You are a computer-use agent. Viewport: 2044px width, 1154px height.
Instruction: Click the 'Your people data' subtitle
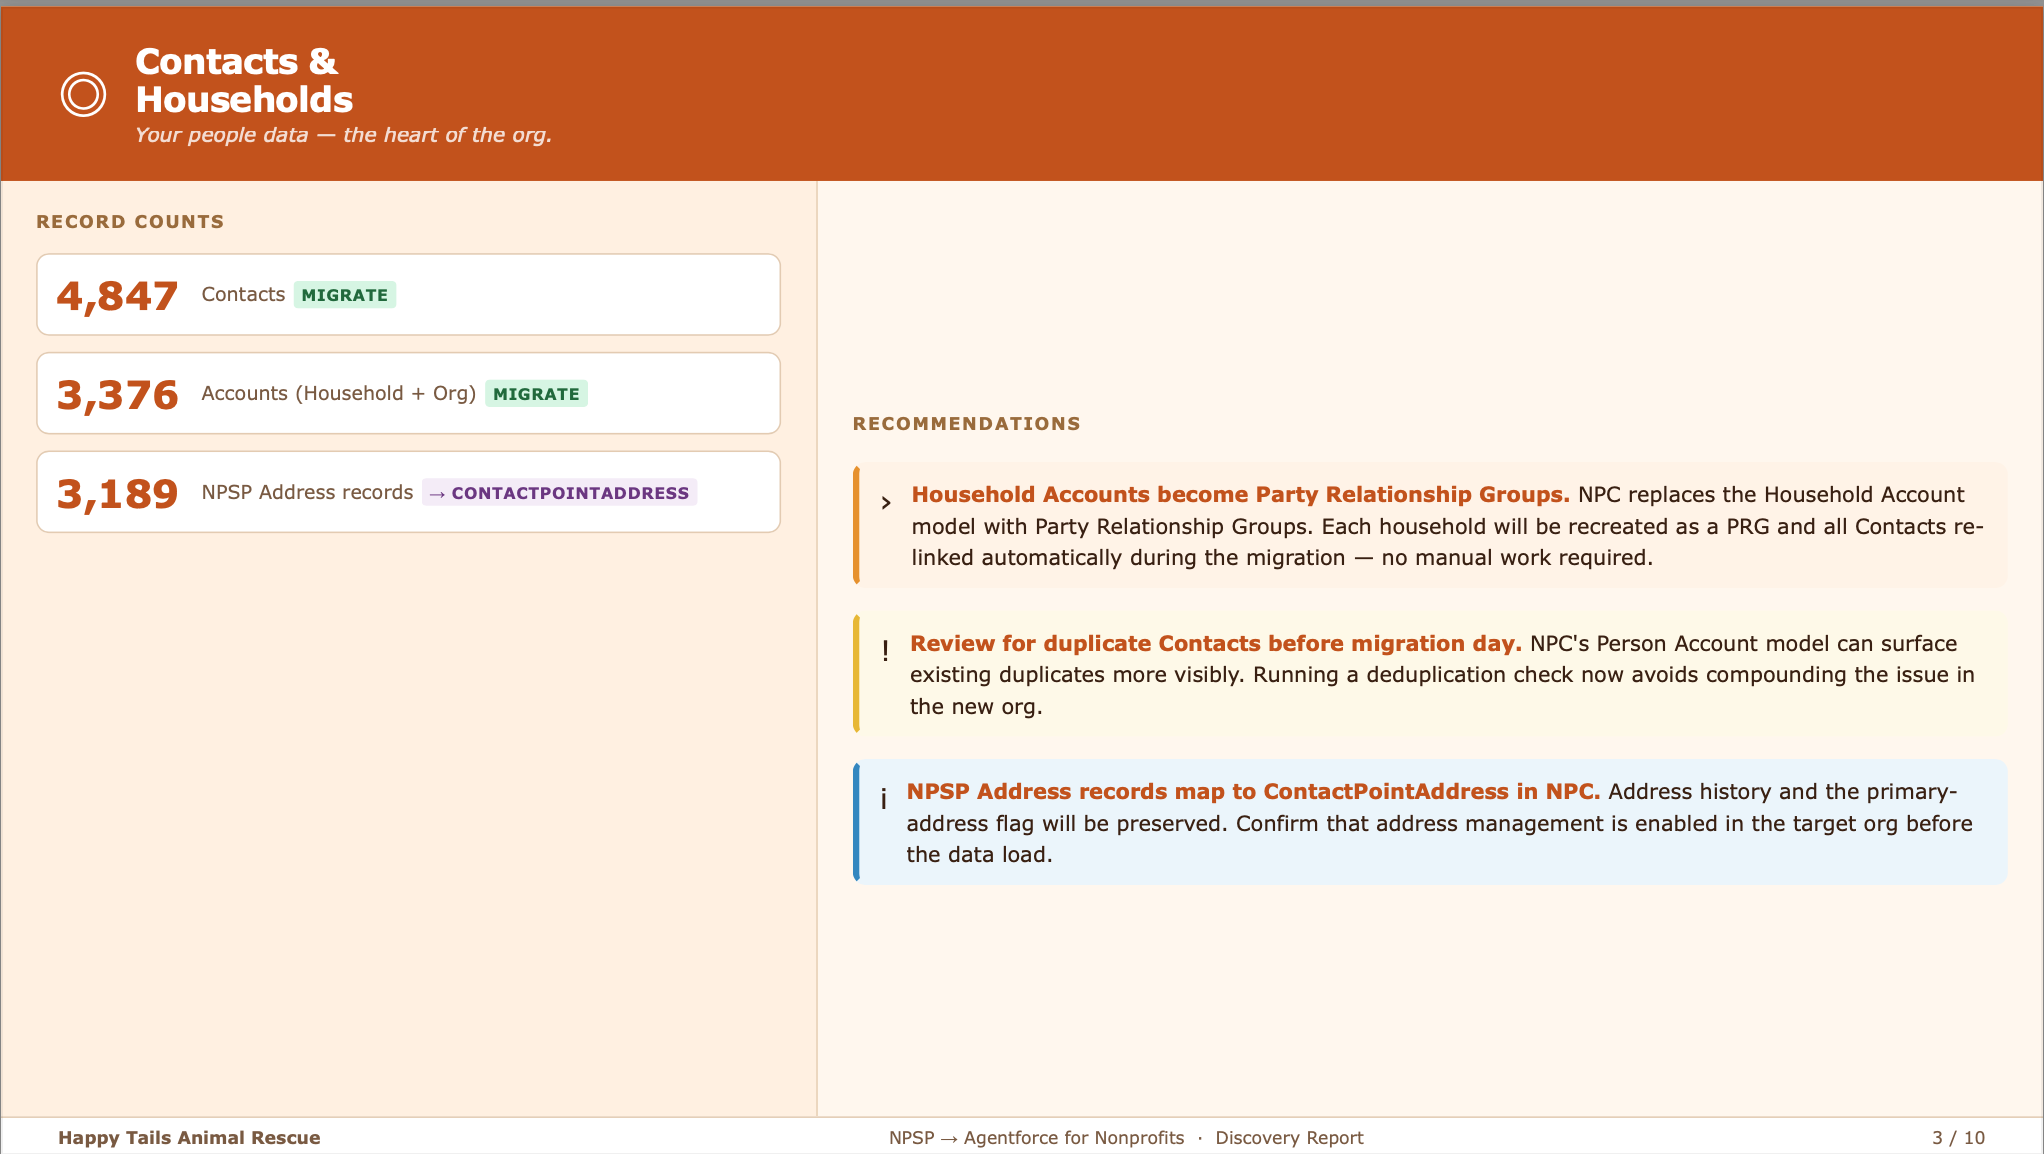[343, 135]
